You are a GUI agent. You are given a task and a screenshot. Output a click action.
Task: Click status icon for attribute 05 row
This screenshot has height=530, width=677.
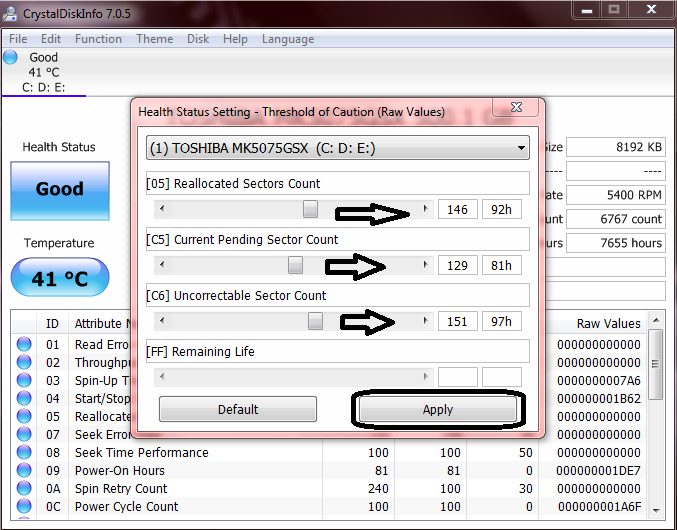(x=24, y=416)
